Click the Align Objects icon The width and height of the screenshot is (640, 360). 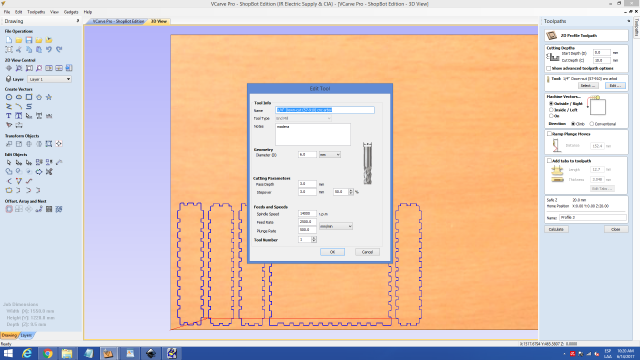click(59, 144)
